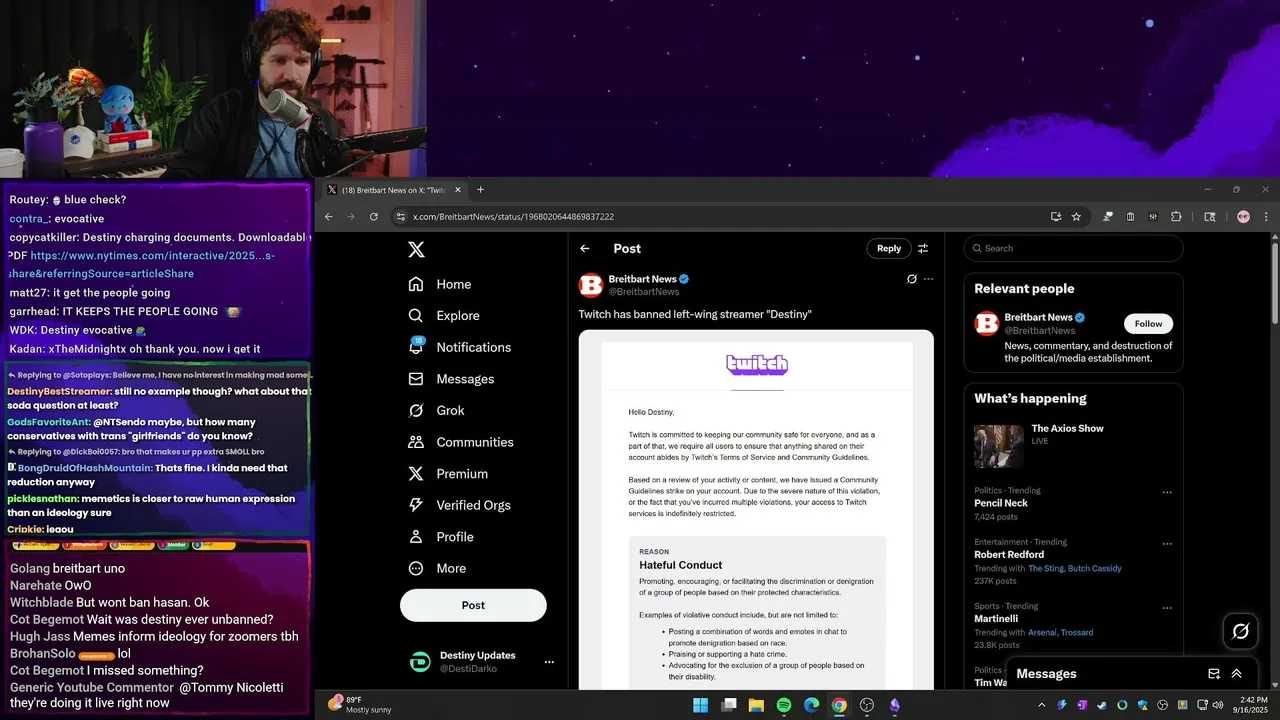The image size is (1280, 720).
Task: Click the floating Grok button
Action: [1241, 631]
